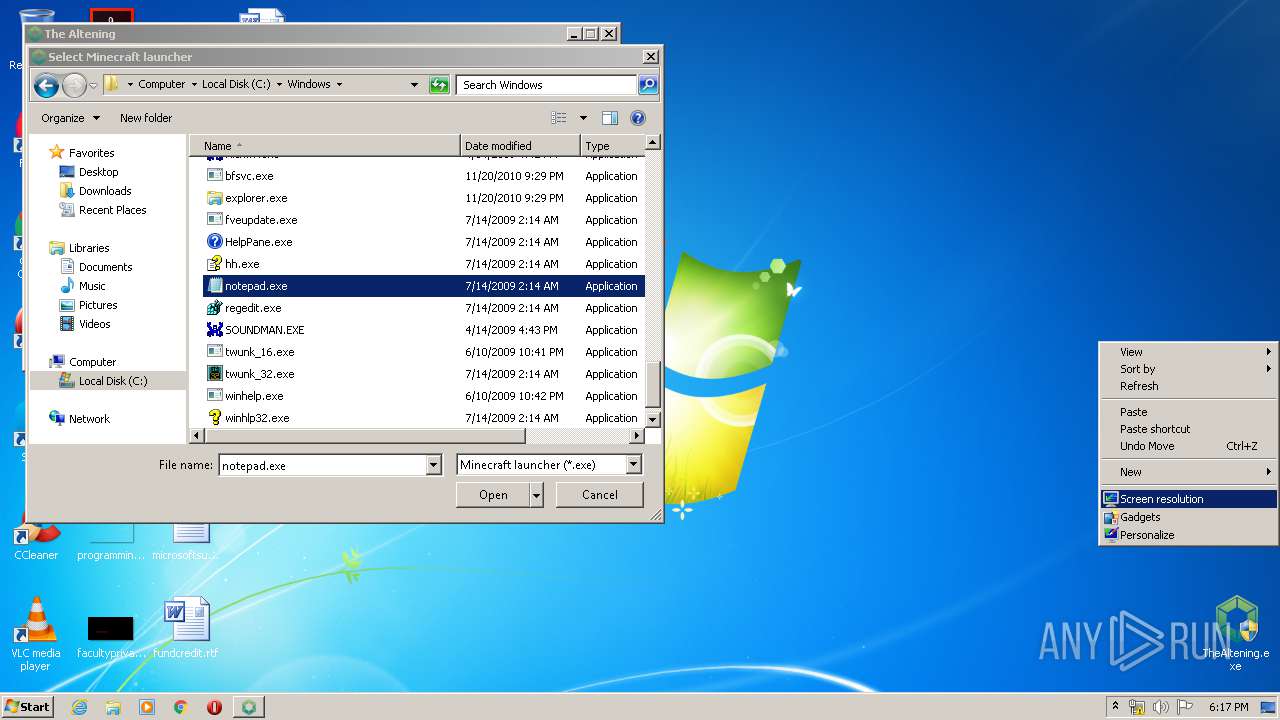Click the Cancel button
Viewport: 1280px width, 720px height.
tap(600, 495)
